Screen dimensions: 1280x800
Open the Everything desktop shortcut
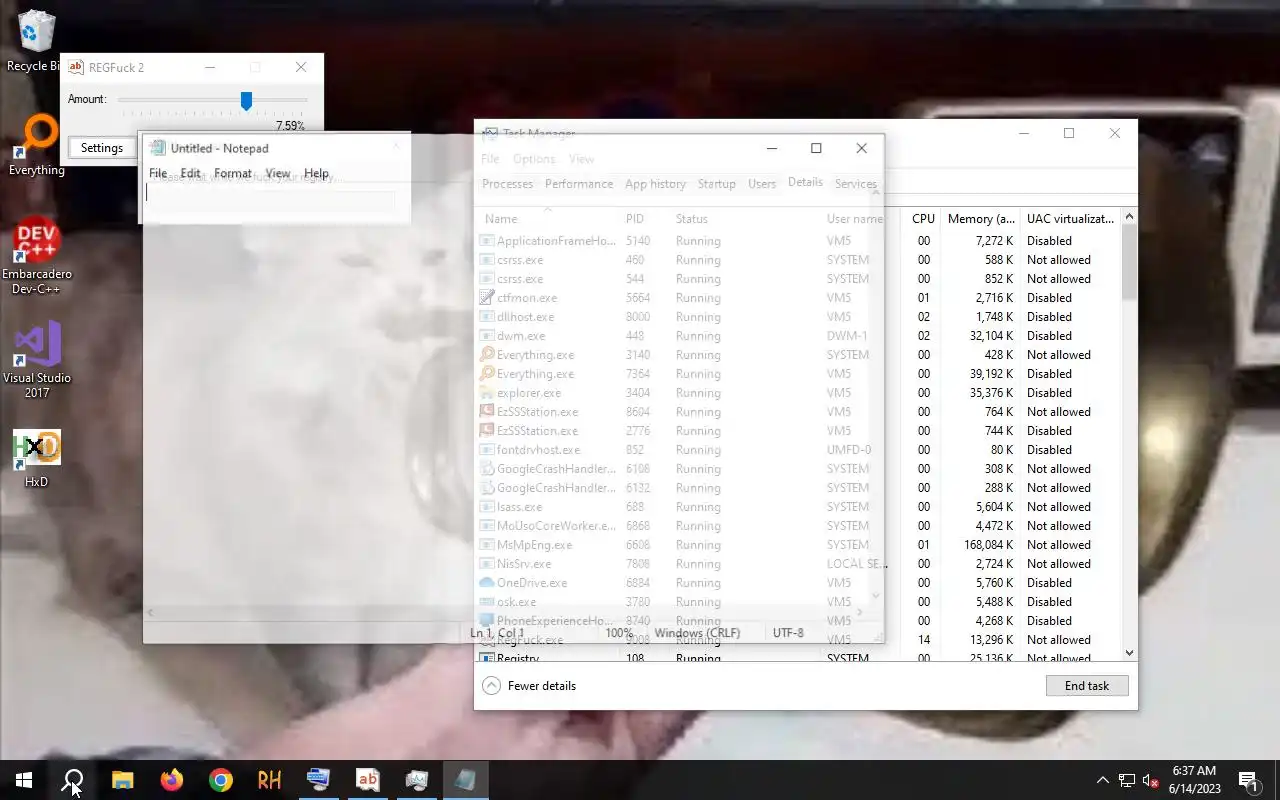click(37, 145)
